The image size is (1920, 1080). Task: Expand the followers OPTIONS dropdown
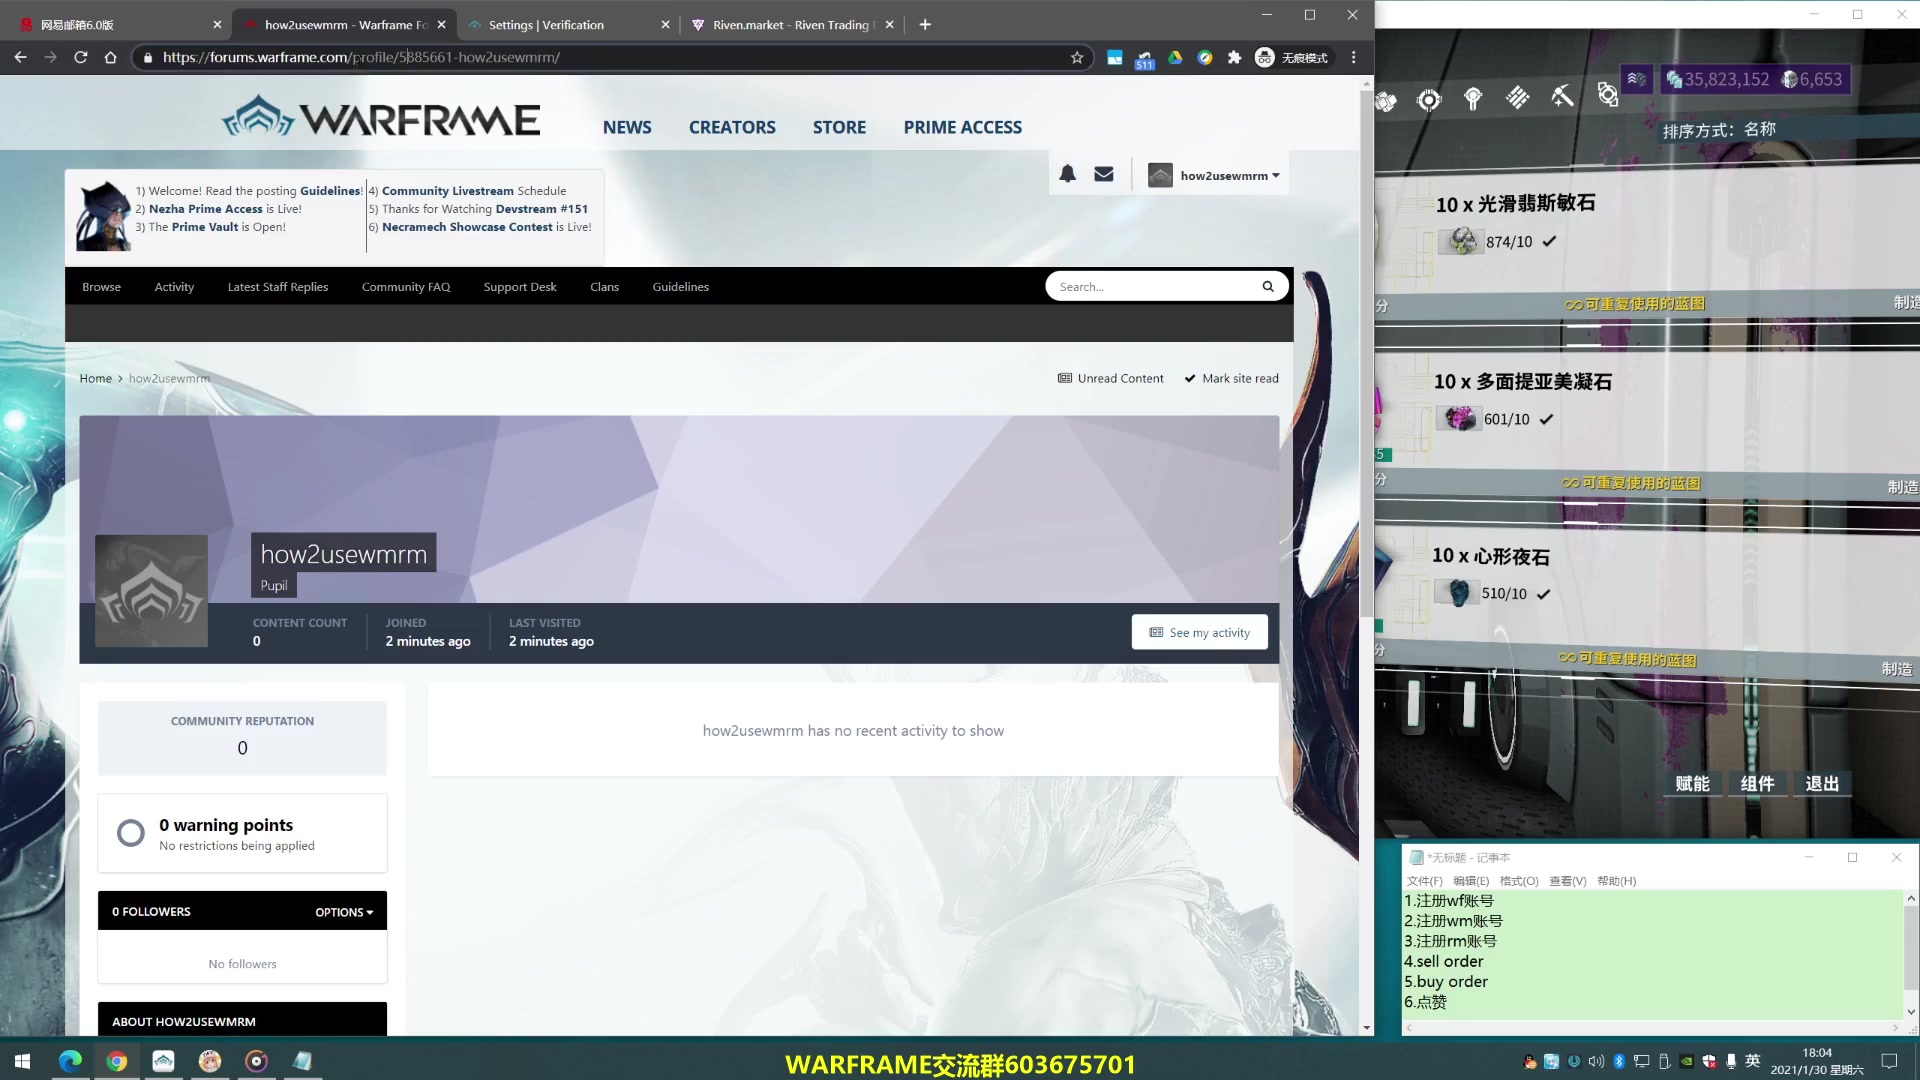pyautogui.click(x=344, y=912)
